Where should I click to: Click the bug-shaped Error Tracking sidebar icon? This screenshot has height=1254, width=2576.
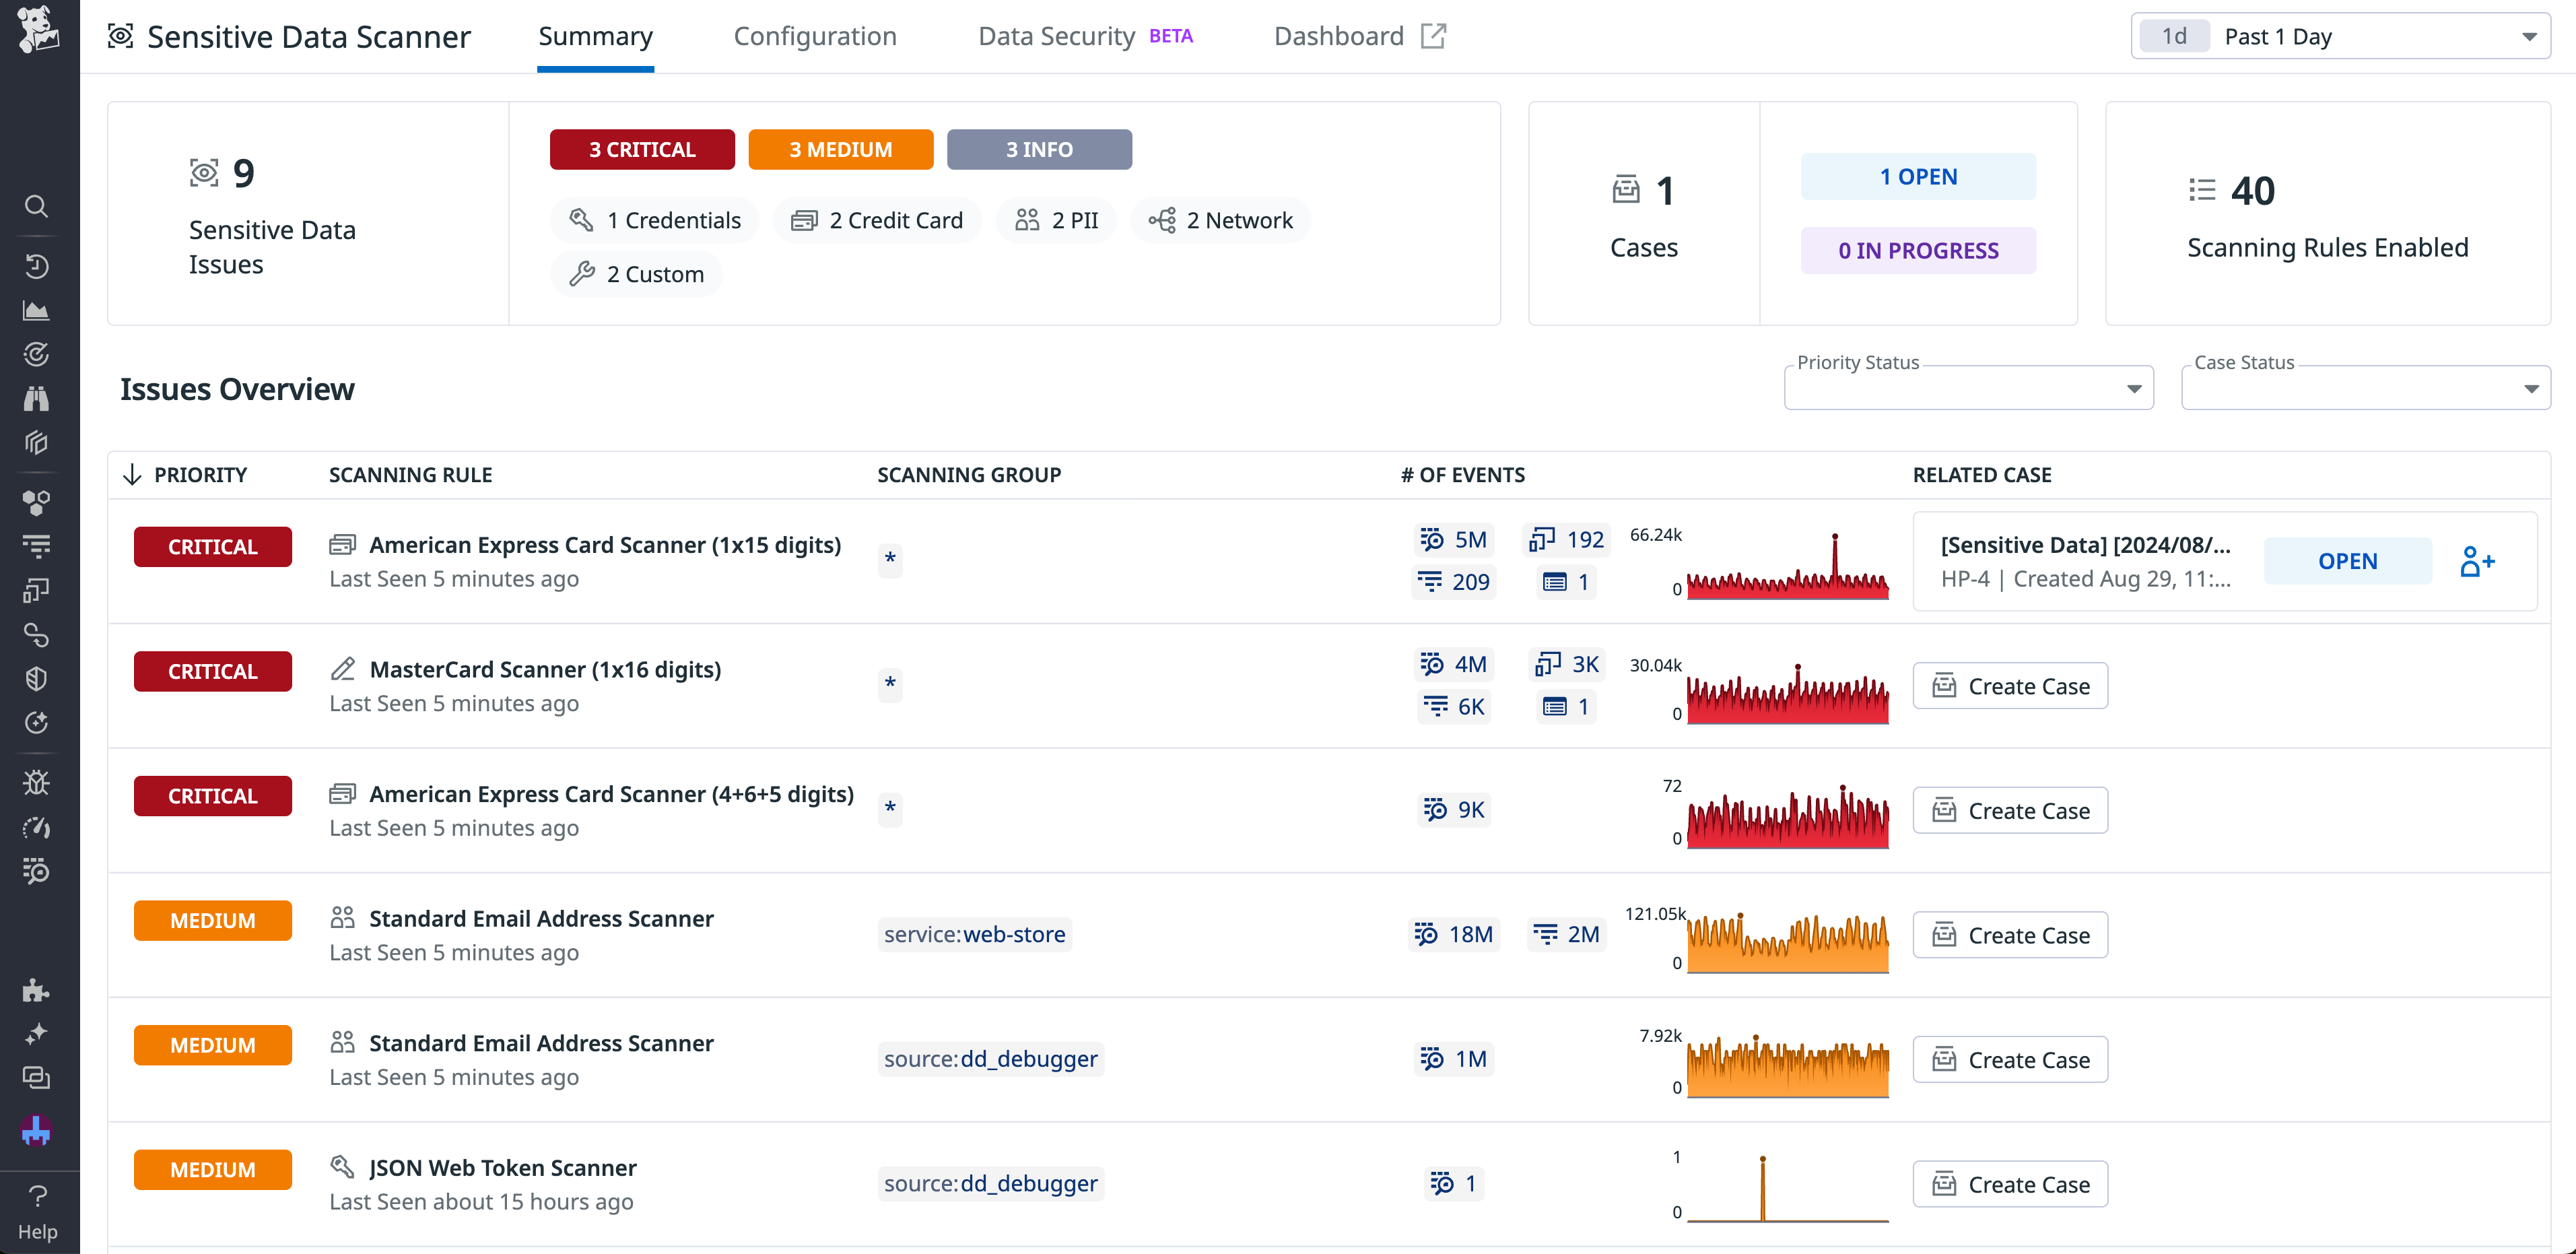click(37, 781)
